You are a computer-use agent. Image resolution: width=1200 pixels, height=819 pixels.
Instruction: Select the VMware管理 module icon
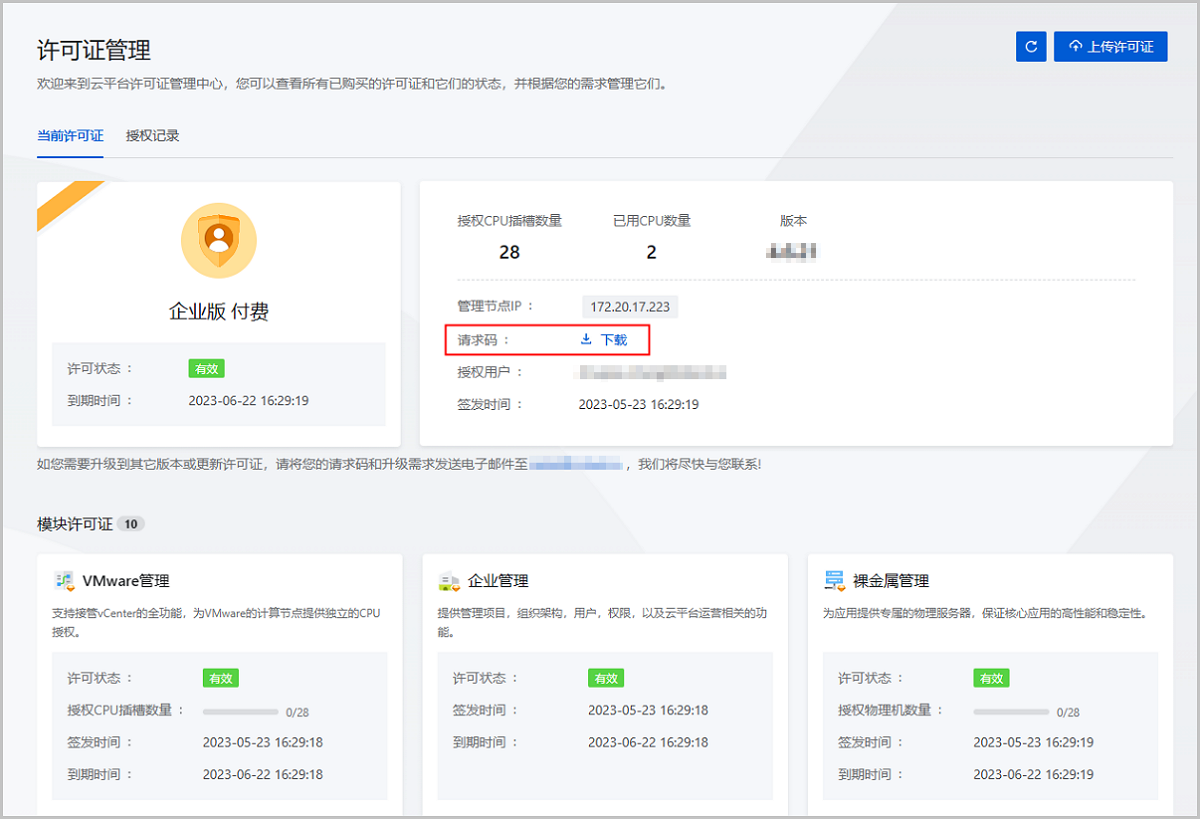click(64, 580)
